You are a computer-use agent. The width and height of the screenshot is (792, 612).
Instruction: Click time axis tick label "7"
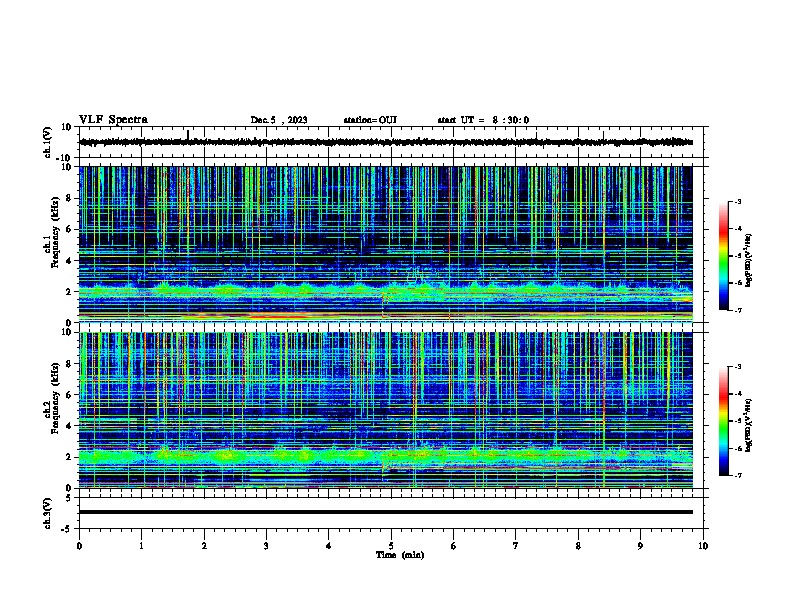pyautogui.click(x=516, y=546)
